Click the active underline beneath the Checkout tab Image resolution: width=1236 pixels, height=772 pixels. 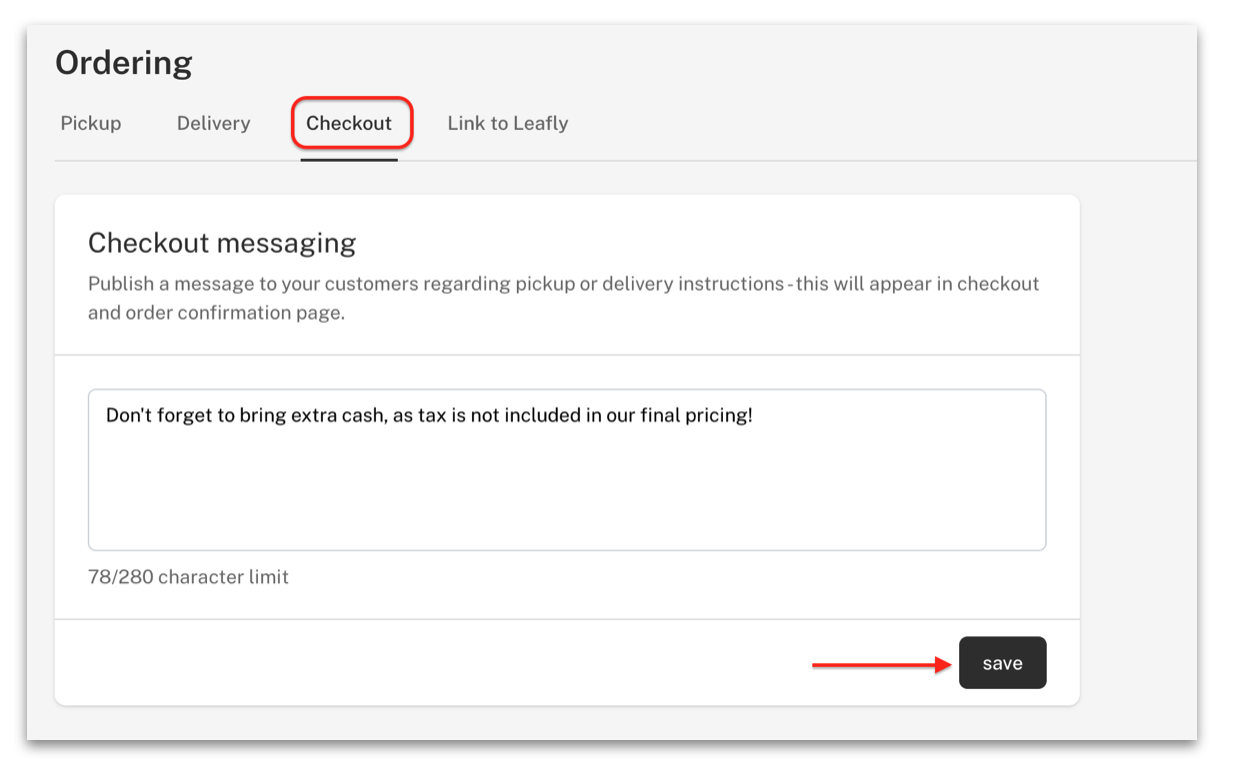[349, 158]
